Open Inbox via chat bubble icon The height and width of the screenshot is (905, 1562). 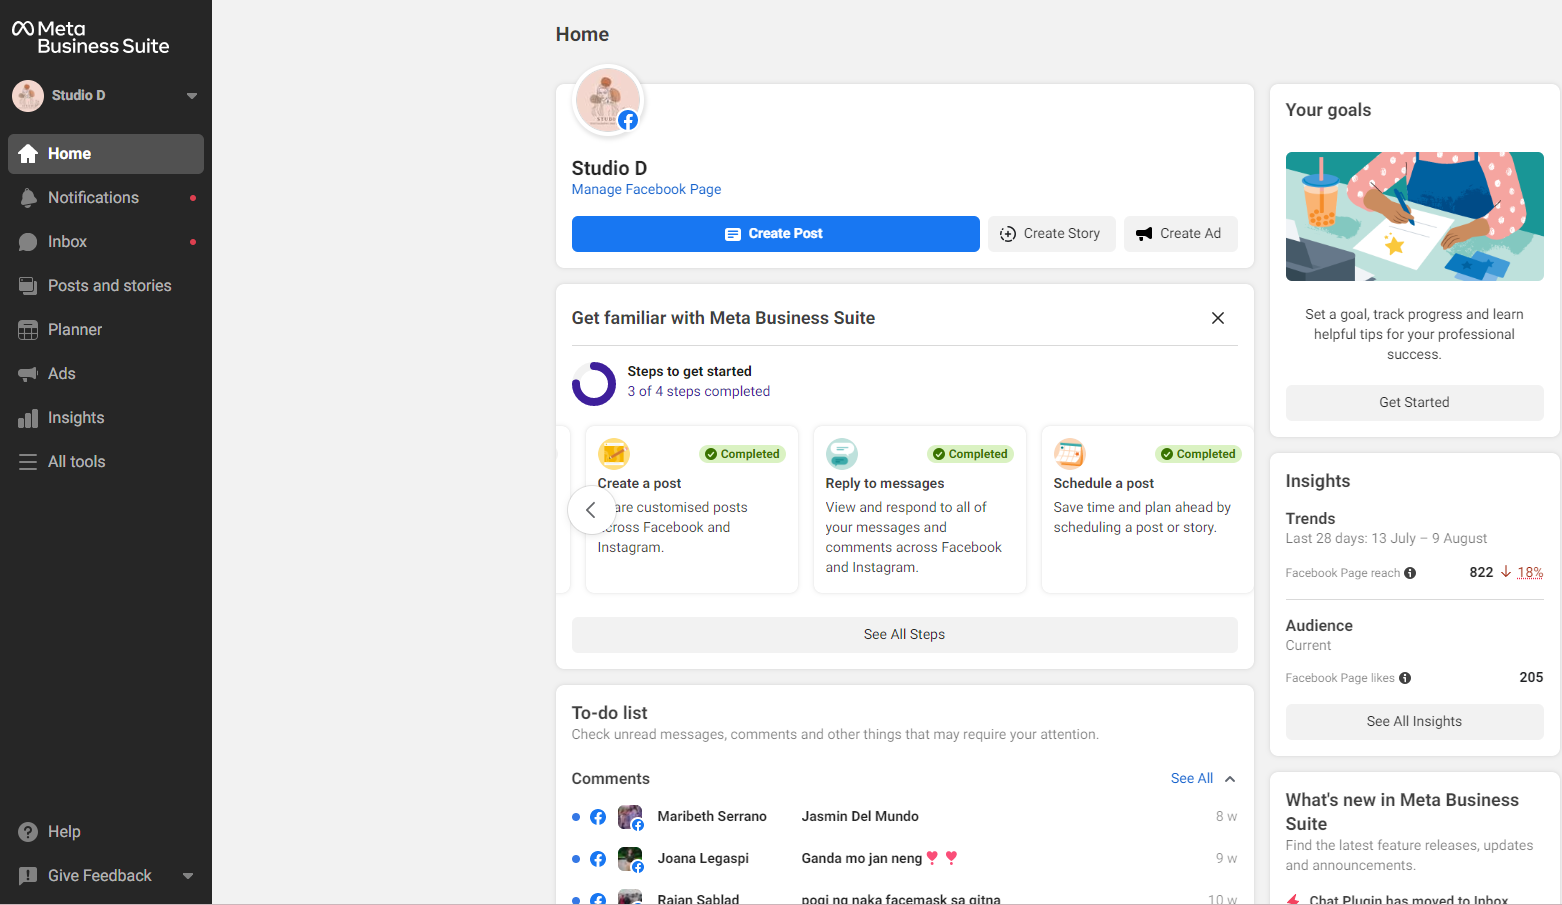28,242
